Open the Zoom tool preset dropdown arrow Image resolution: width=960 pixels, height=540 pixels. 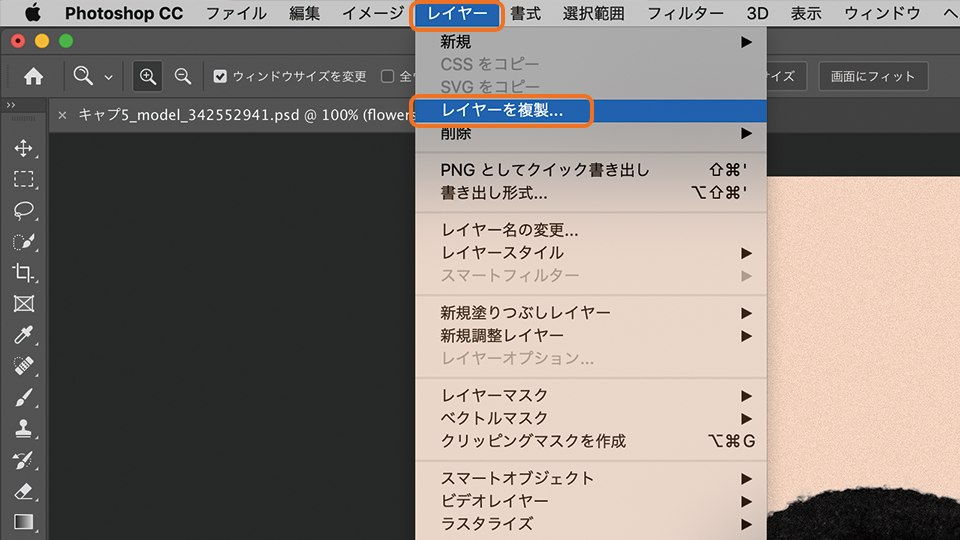point(108,78)
